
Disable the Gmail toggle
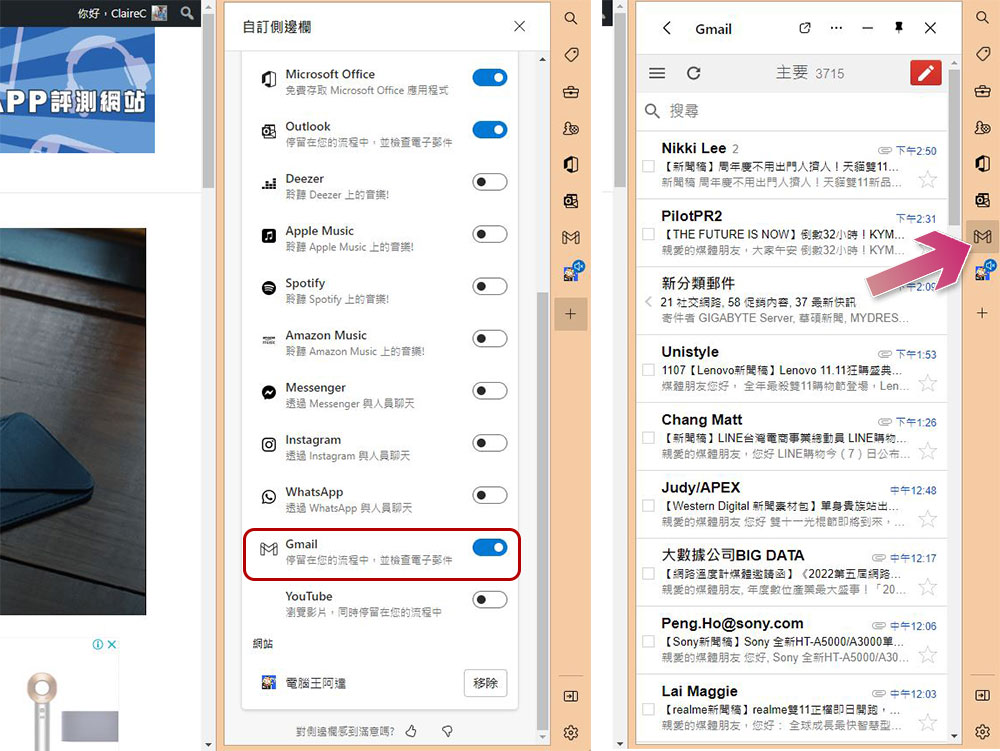coord(490,548)
